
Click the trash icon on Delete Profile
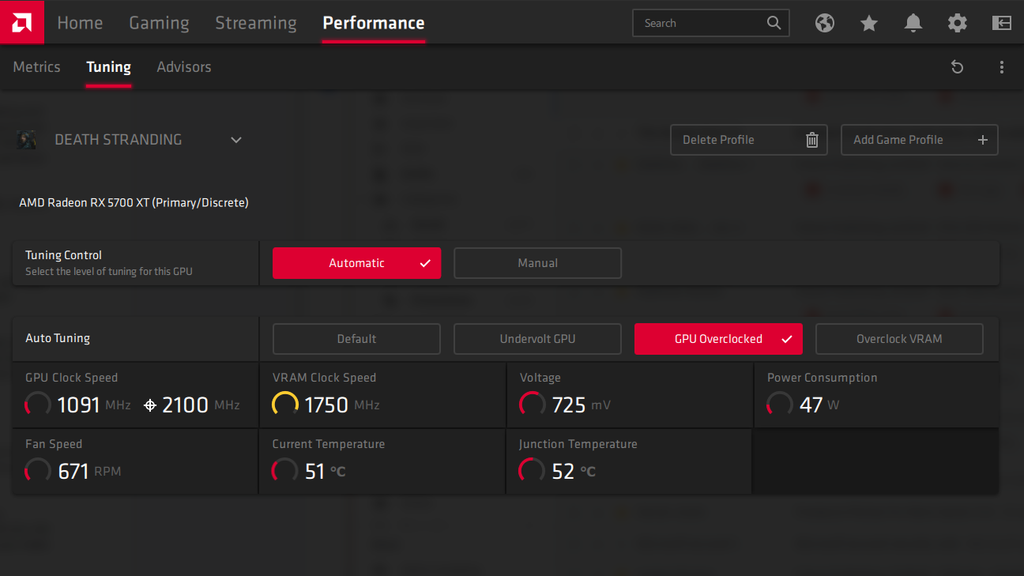(811, 139)
